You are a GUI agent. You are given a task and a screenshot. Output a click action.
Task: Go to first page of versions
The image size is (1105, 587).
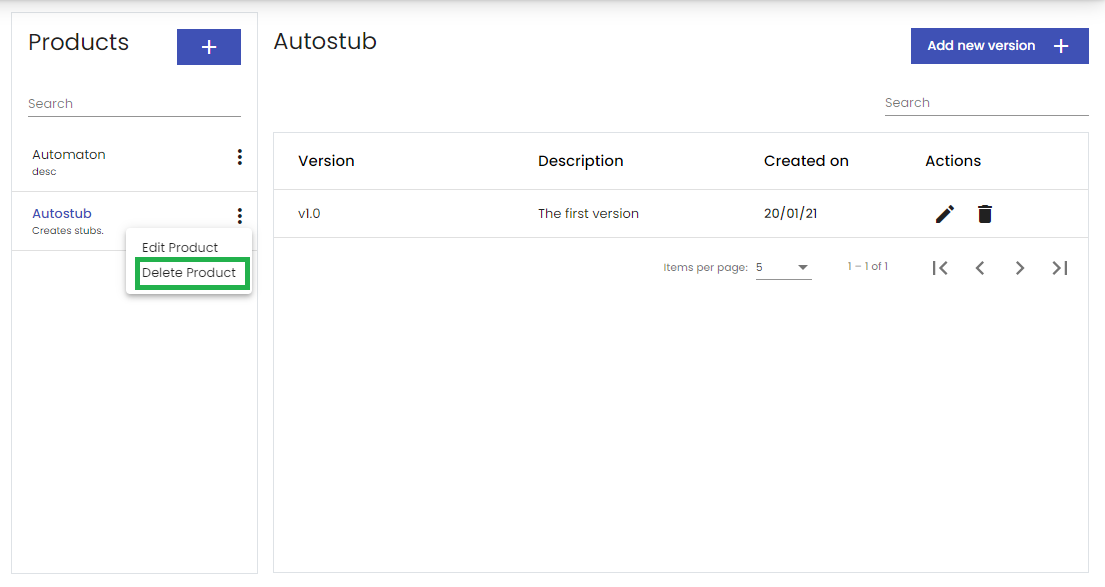[x=940, y=268]
